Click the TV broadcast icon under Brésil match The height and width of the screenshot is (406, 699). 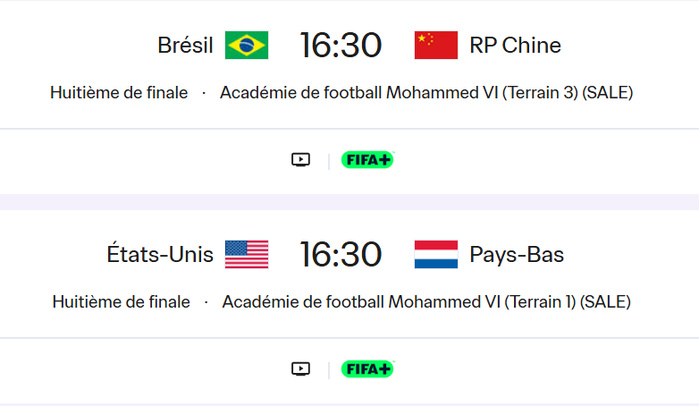(x=301, y=160)
